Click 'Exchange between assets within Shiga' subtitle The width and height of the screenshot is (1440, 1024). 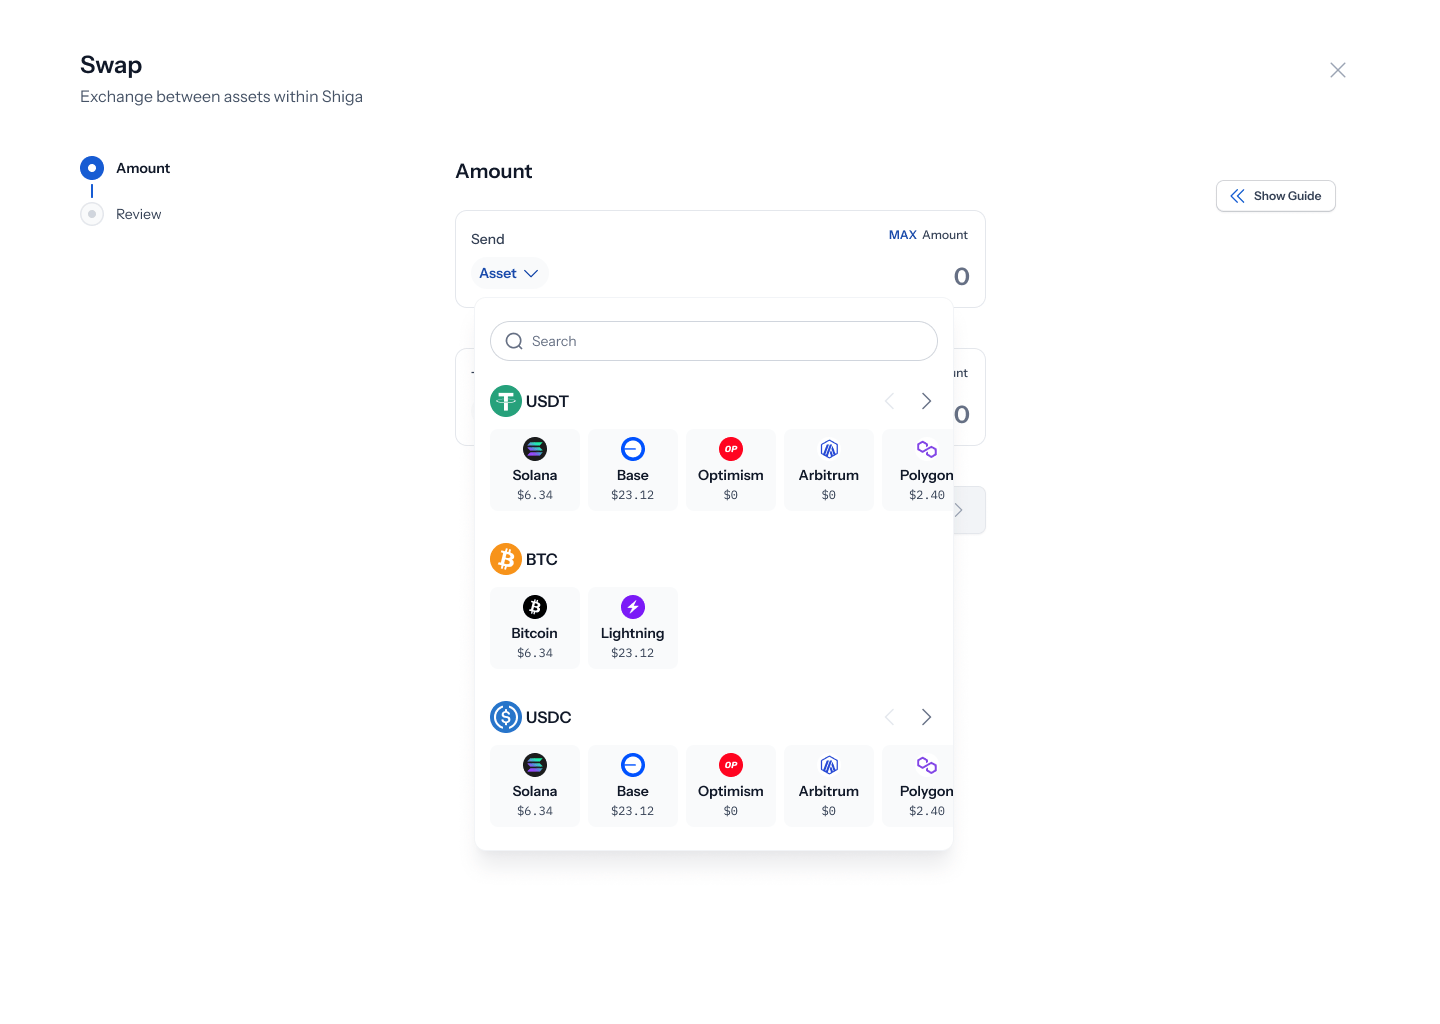[221, 97]
